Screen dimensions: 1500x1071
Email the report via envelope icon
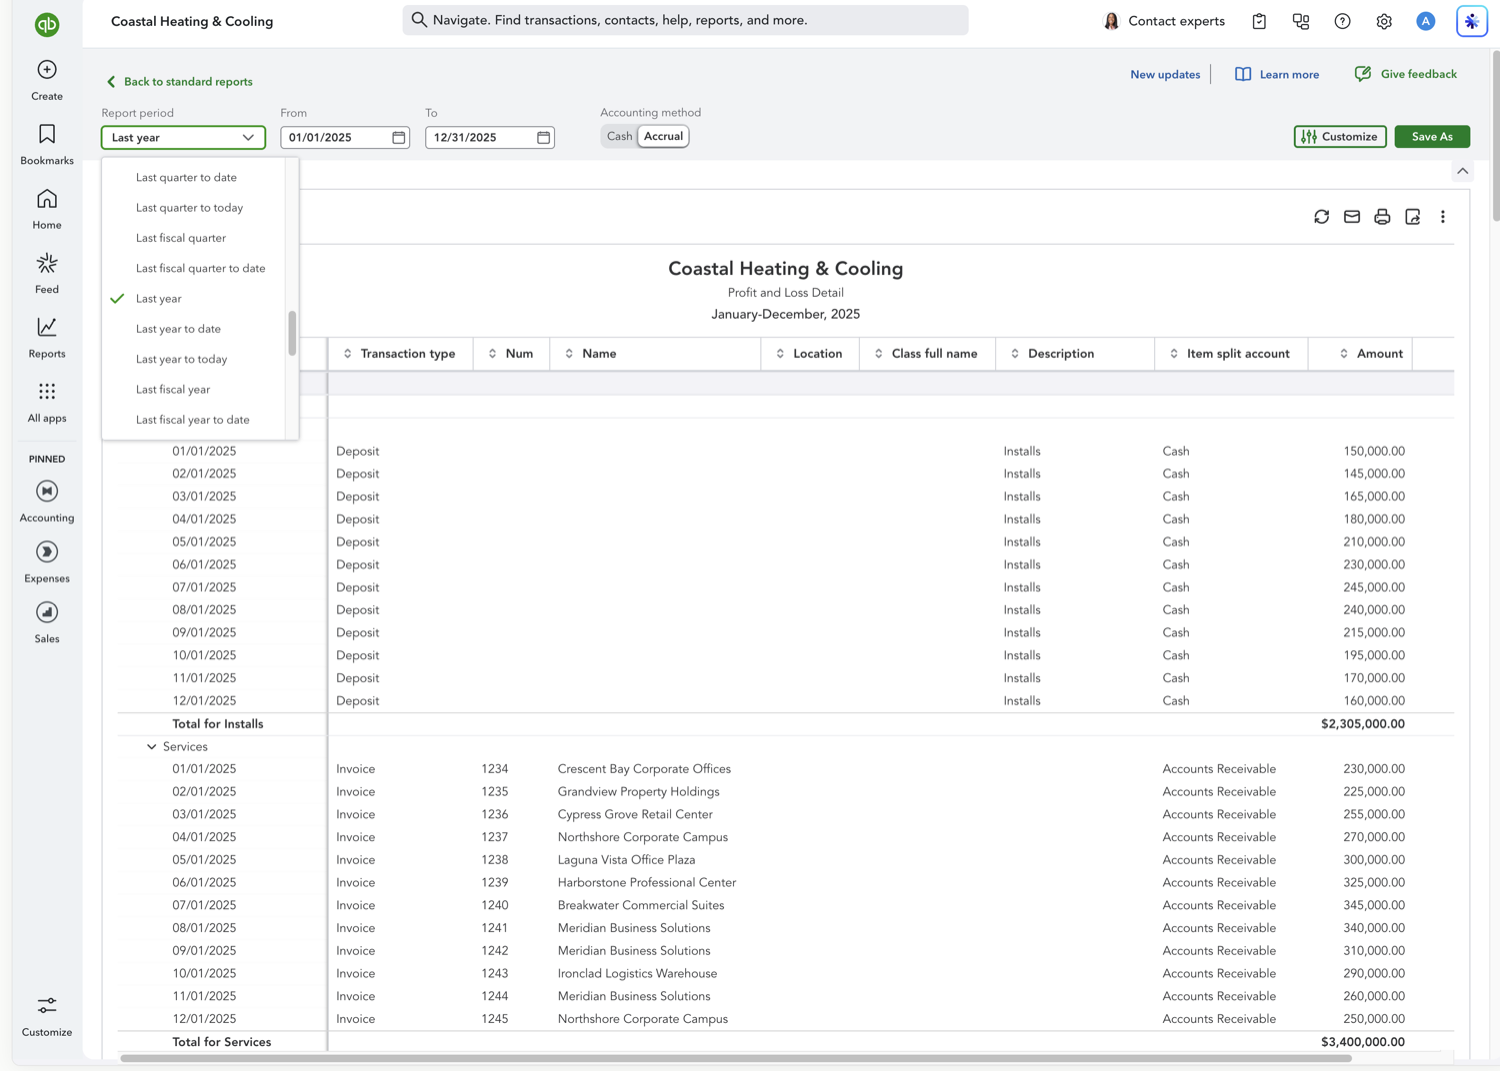pos(1352,217)
